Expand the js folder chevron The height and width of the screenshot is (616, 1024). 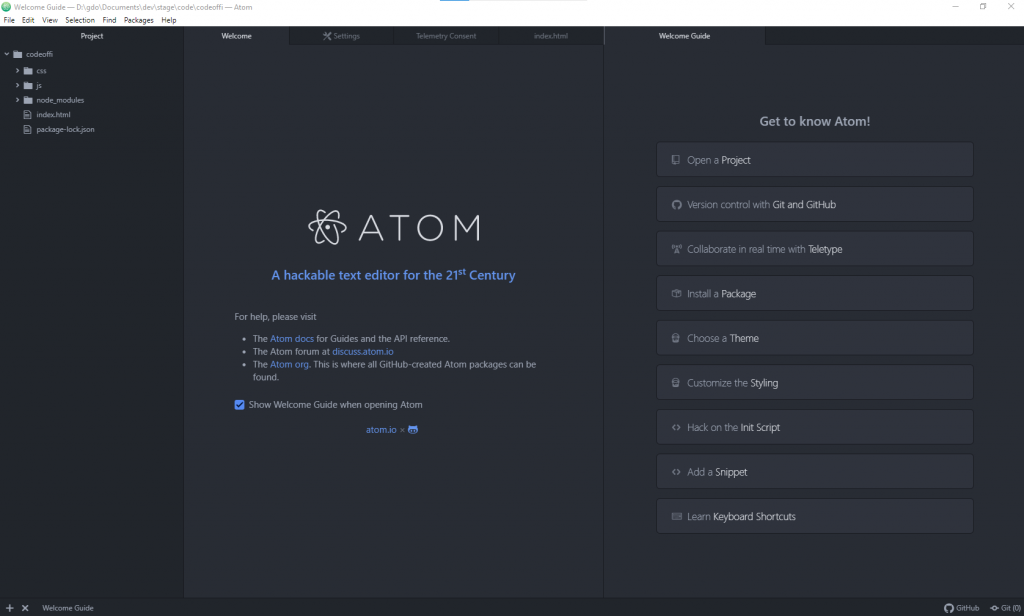point(18,86)
